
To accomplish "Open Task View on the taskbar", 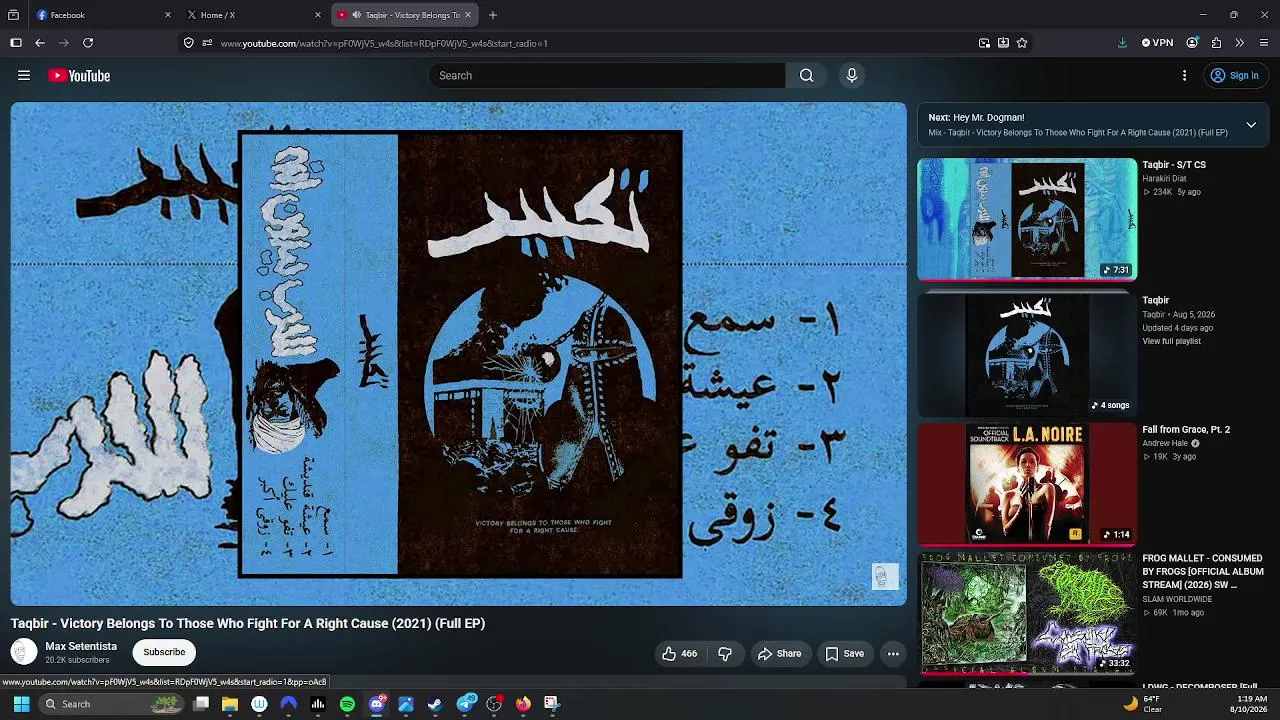I will point(201,704).
